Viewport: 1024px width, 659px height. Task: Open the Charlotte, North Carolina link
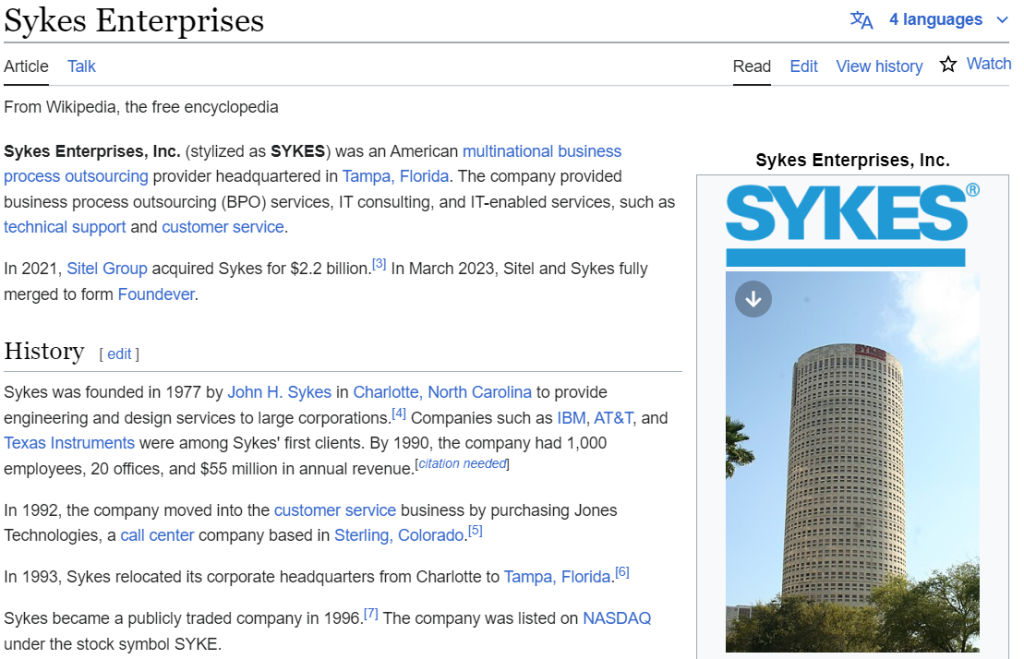pyautogui.click(x=442, y=393)
